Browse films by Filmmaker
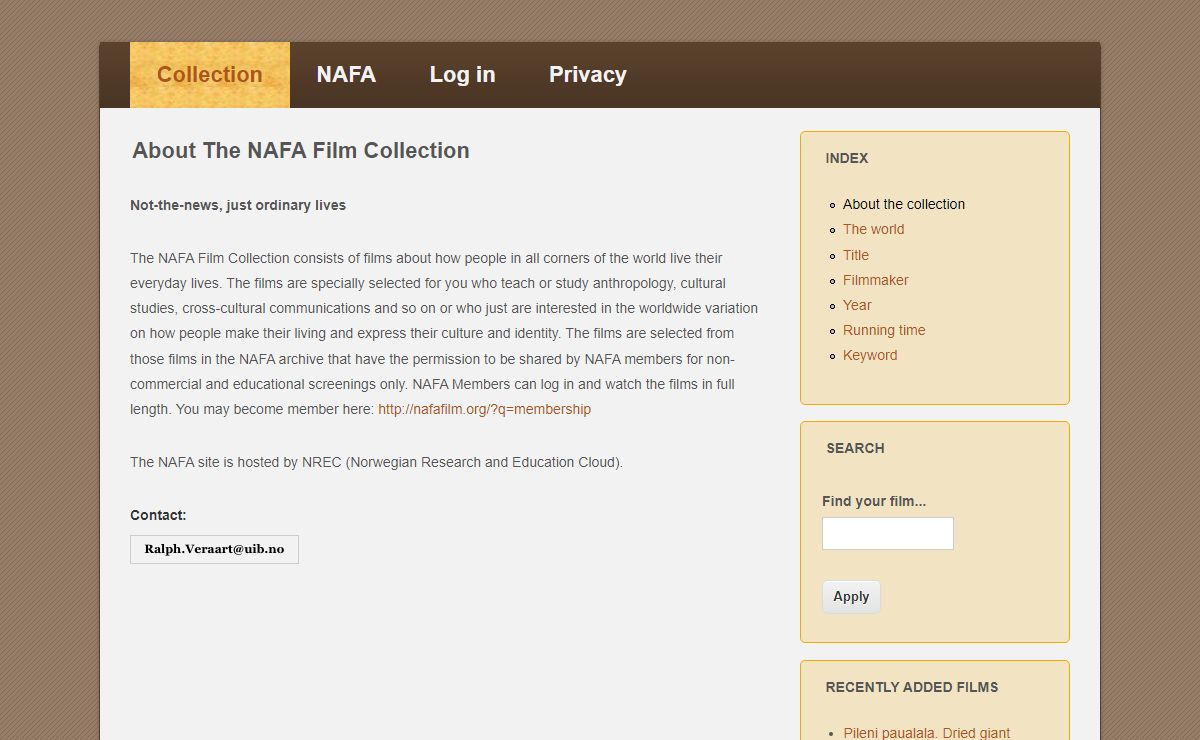 pyautogui.click(x=876, y=280)
